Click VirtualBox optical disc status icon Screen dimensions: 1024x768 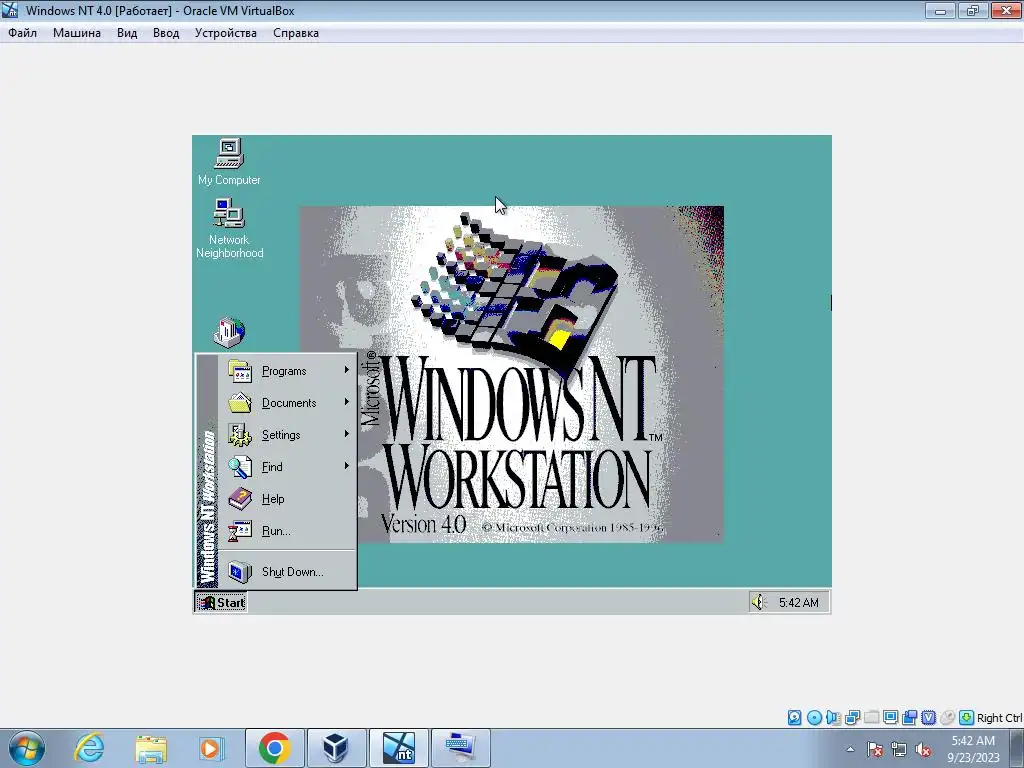click(x=814, y=718)
